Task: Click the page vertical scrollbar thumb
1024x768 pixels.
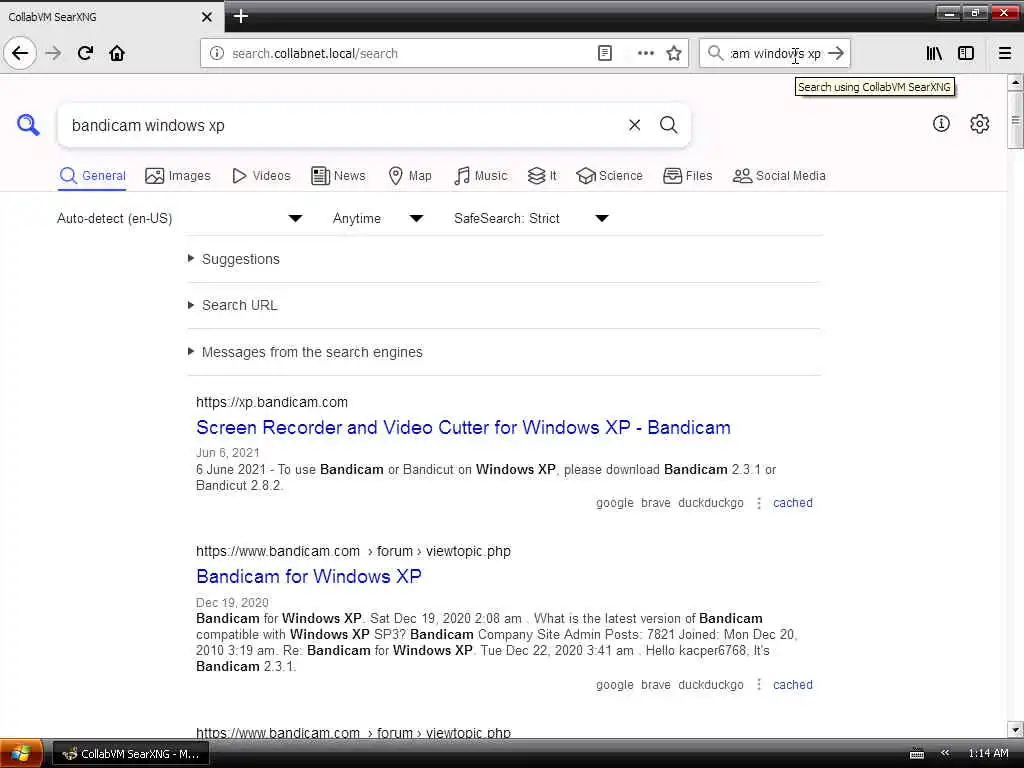Action: click(1015, 120)
